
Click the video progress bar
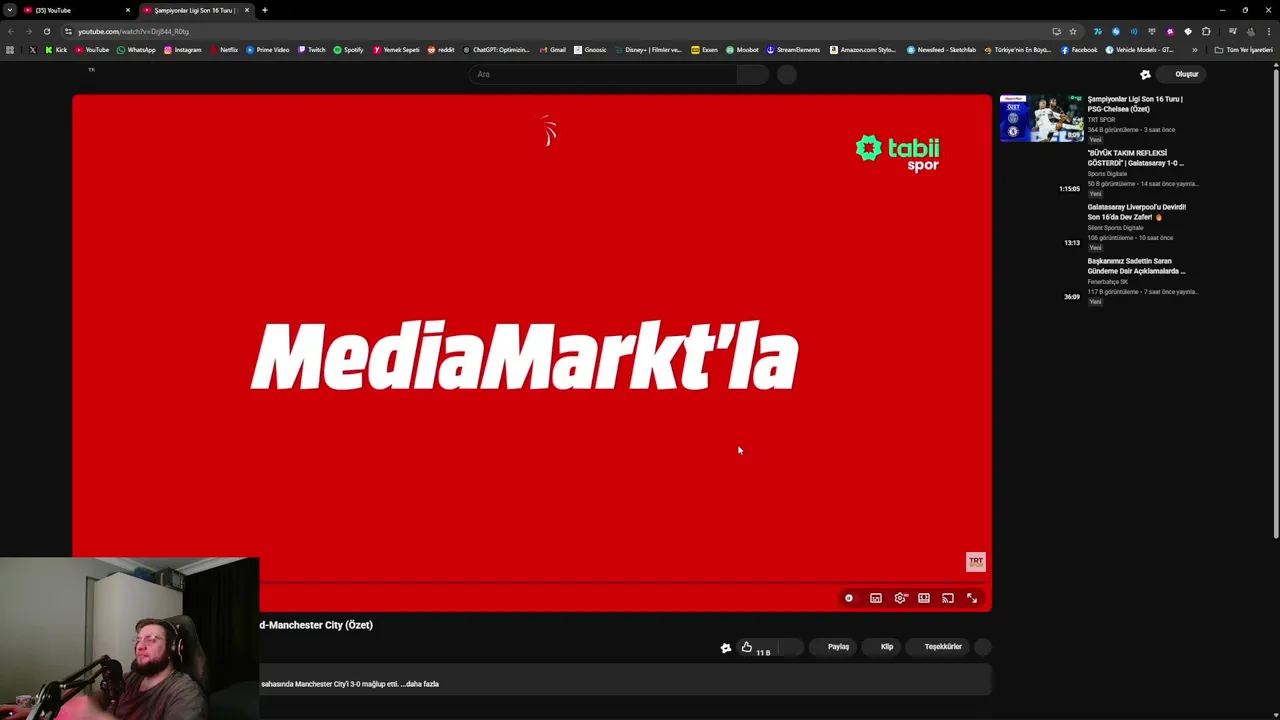[x=532, y=581]
